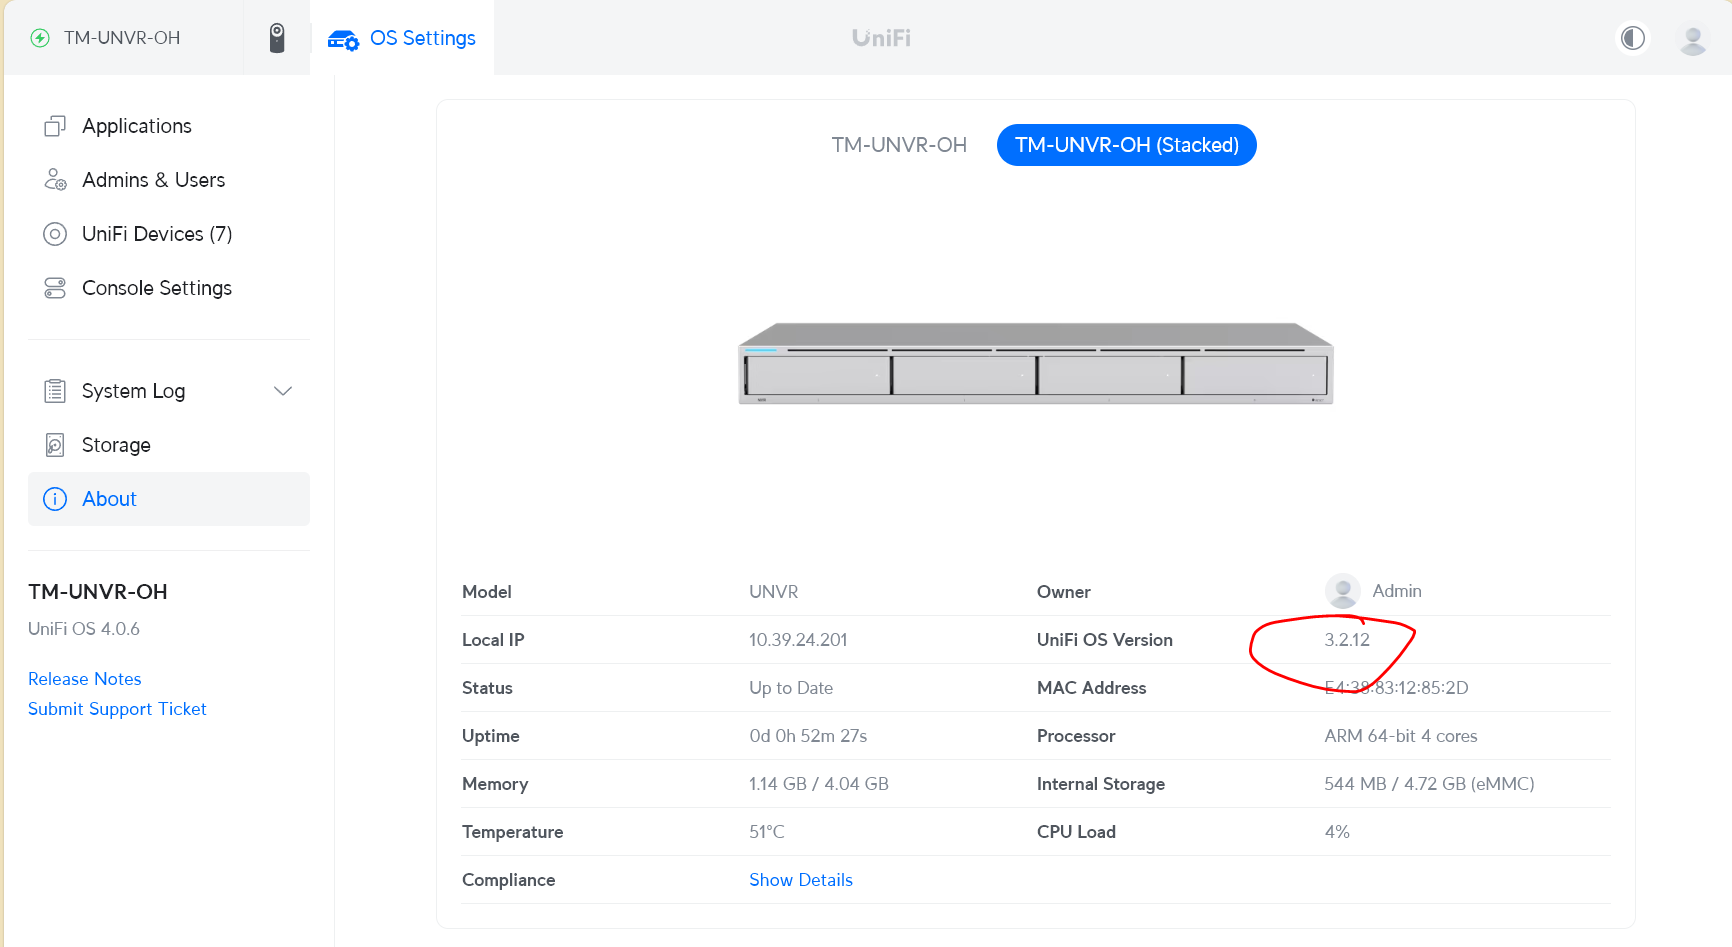The height and width of the screenshot is (947, 1732).
Task: Select System Log menu item
Action: click(169, 391)
